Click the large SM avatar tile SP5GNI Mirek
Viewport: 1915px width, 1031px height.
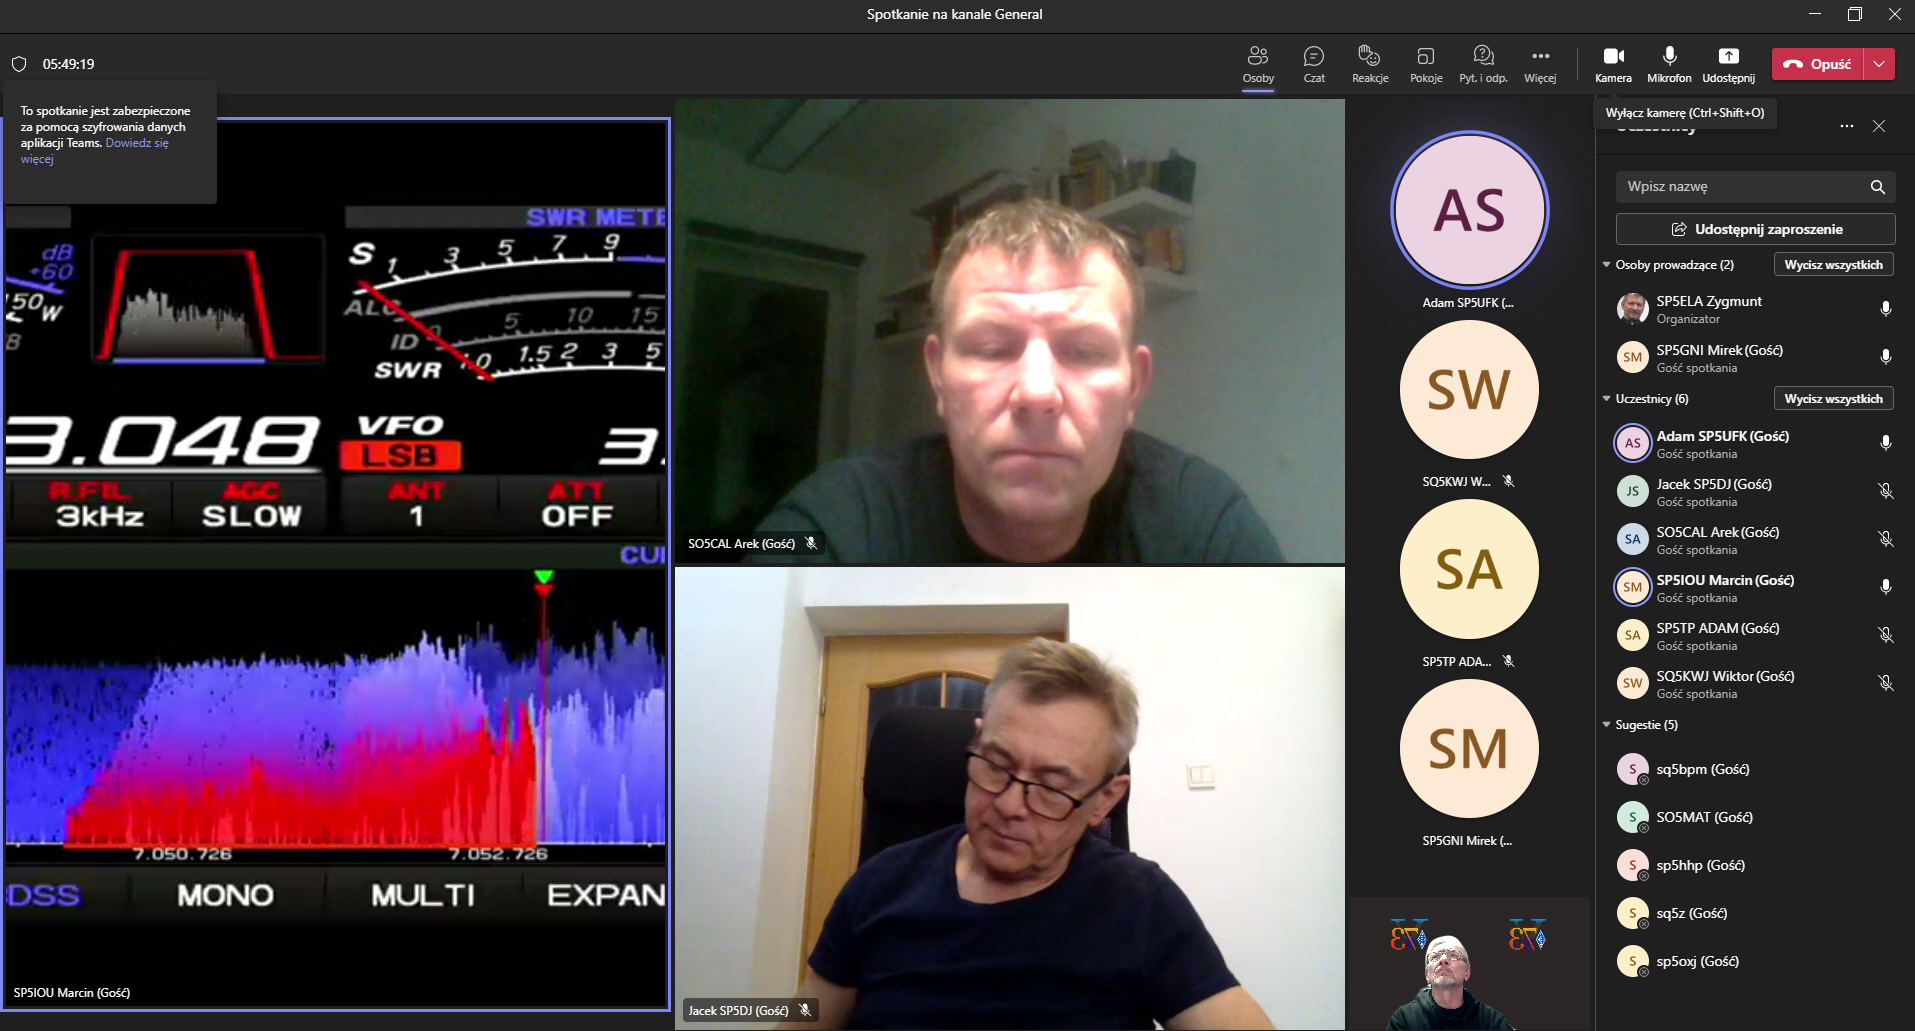[x=1469, y=749]
